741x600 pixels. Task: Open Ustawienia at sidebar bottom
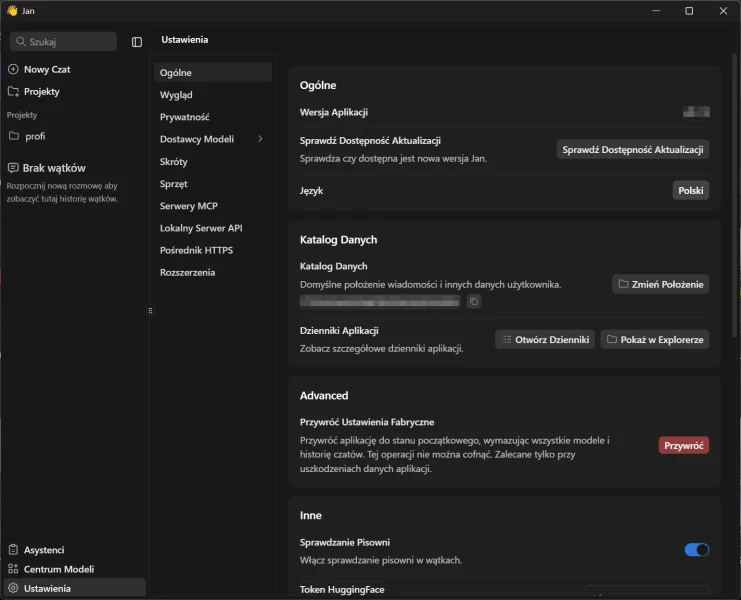47,588
